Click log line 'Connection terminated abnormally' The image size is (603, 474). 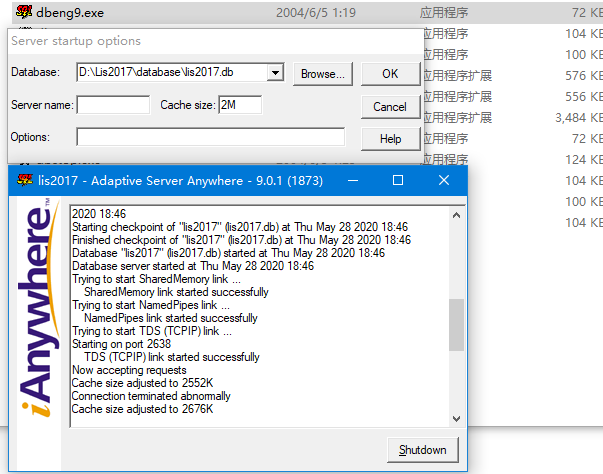[x=151, y=396]
